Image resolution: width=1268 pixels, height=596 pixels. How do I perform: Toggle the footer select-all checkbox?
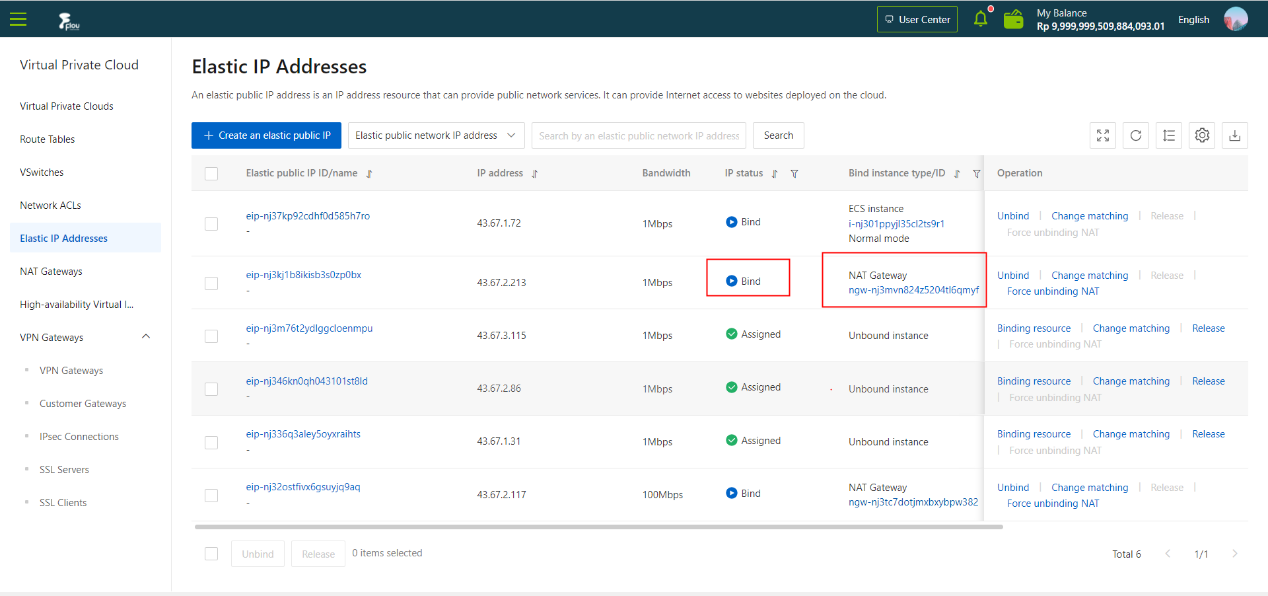click(211, 554)
